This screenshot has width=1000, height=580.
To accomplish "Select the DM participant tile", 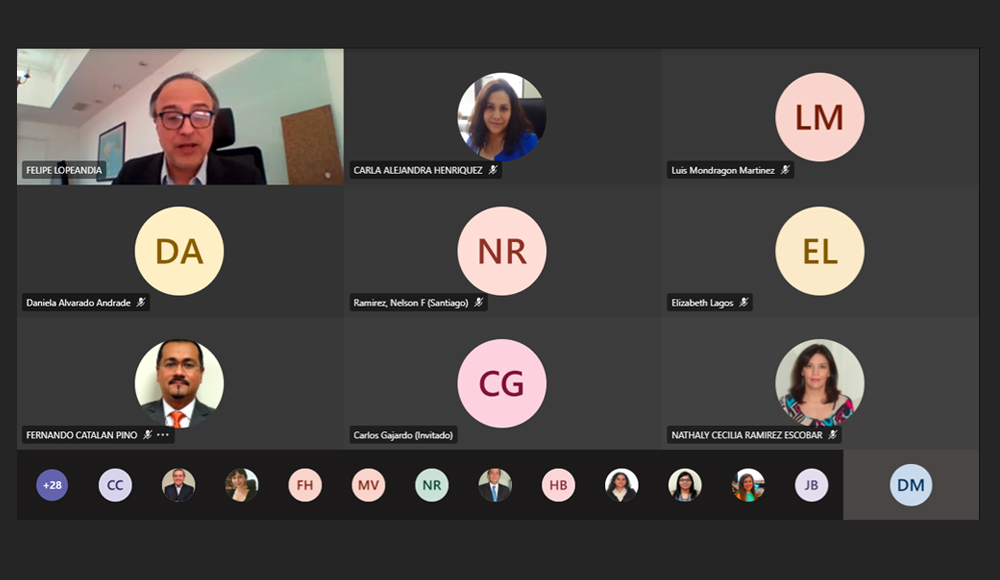I will (x=911, y=485).
